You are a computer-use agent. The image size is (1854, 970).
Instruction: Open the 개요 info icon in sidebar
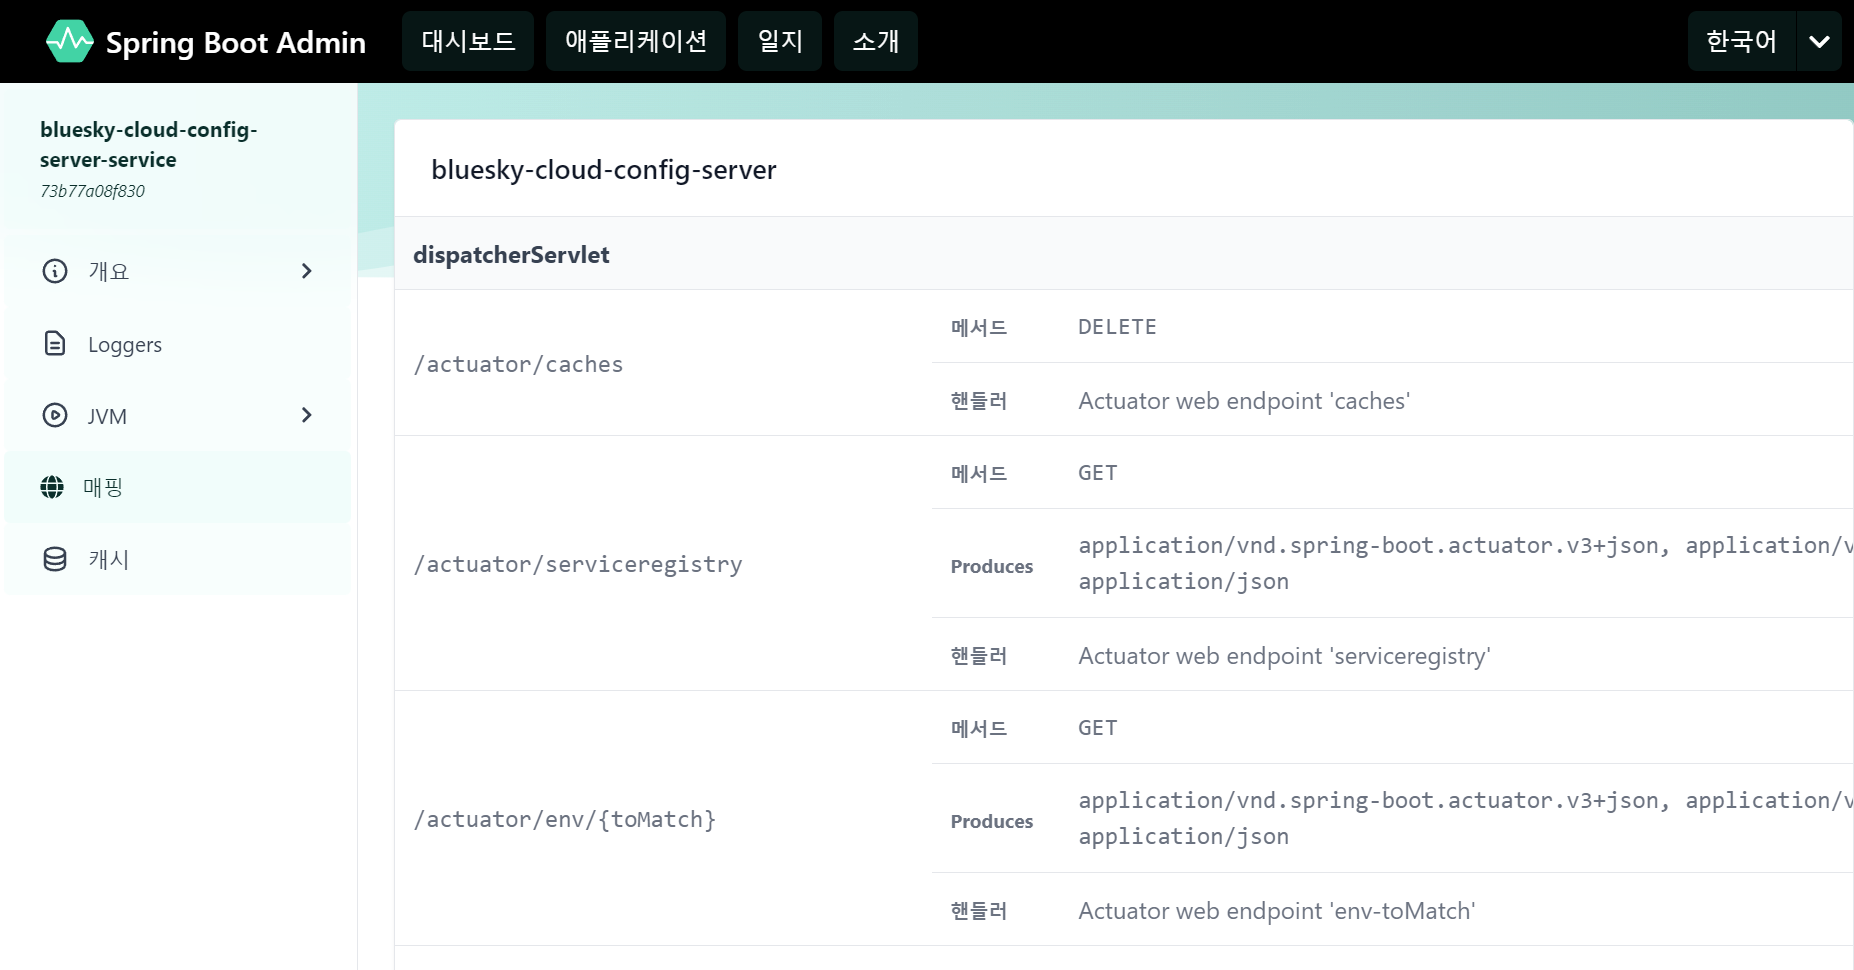click(x=55, y=271)
